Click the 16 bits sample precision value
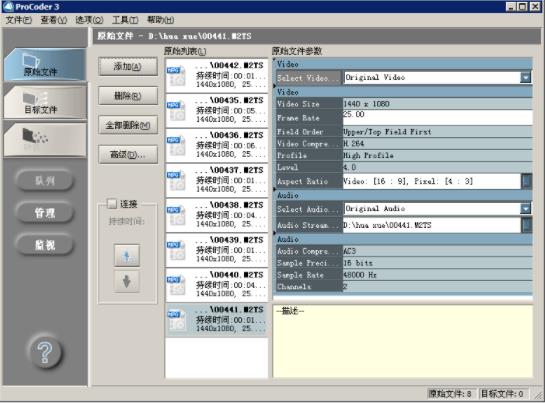The image size is (545, 403). coord(437,263)
